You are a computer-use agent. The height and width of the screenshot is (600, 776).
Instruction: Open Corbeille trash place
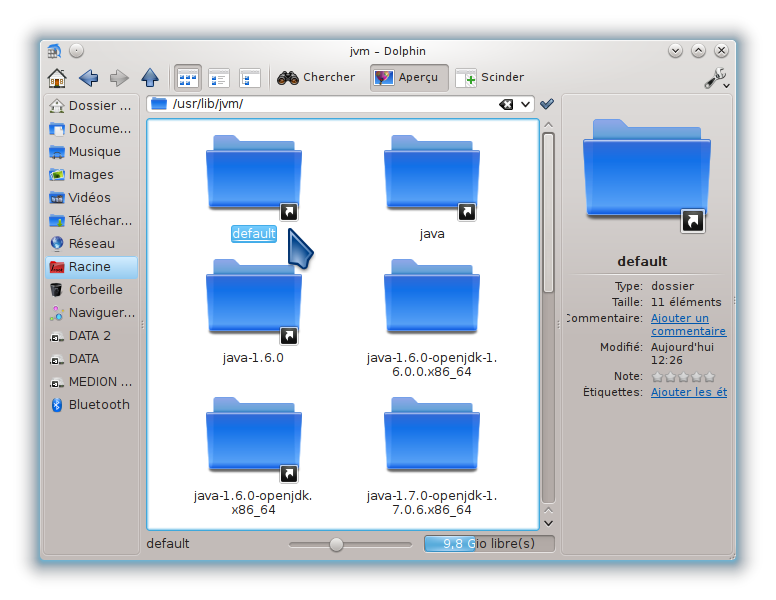tap(92, 290)
